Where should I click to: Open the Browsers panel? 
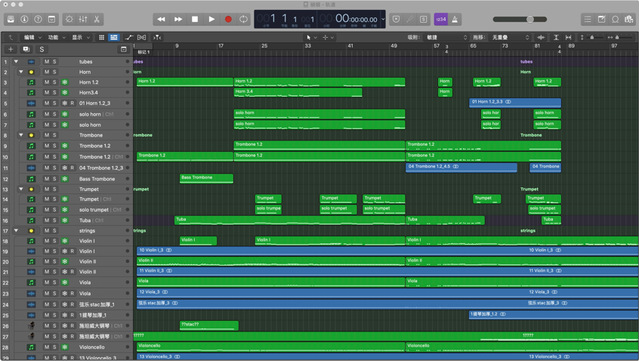click(629, 19)
